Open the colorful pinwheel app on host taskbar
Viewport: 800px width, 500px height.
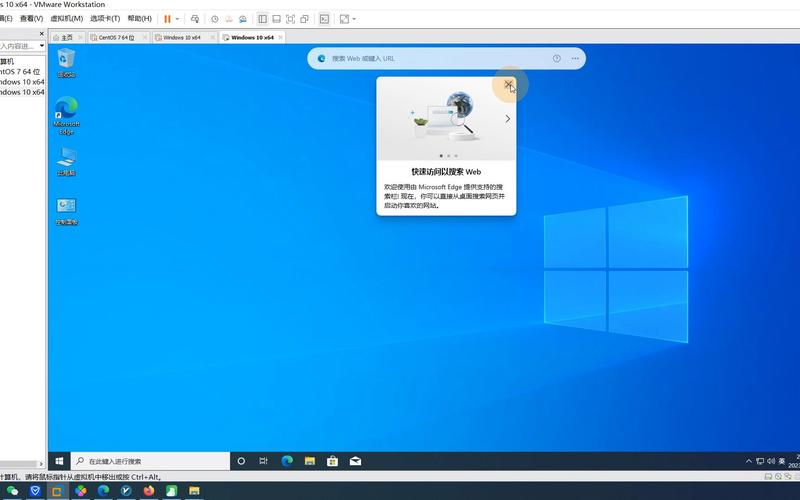tap(81, 491)
